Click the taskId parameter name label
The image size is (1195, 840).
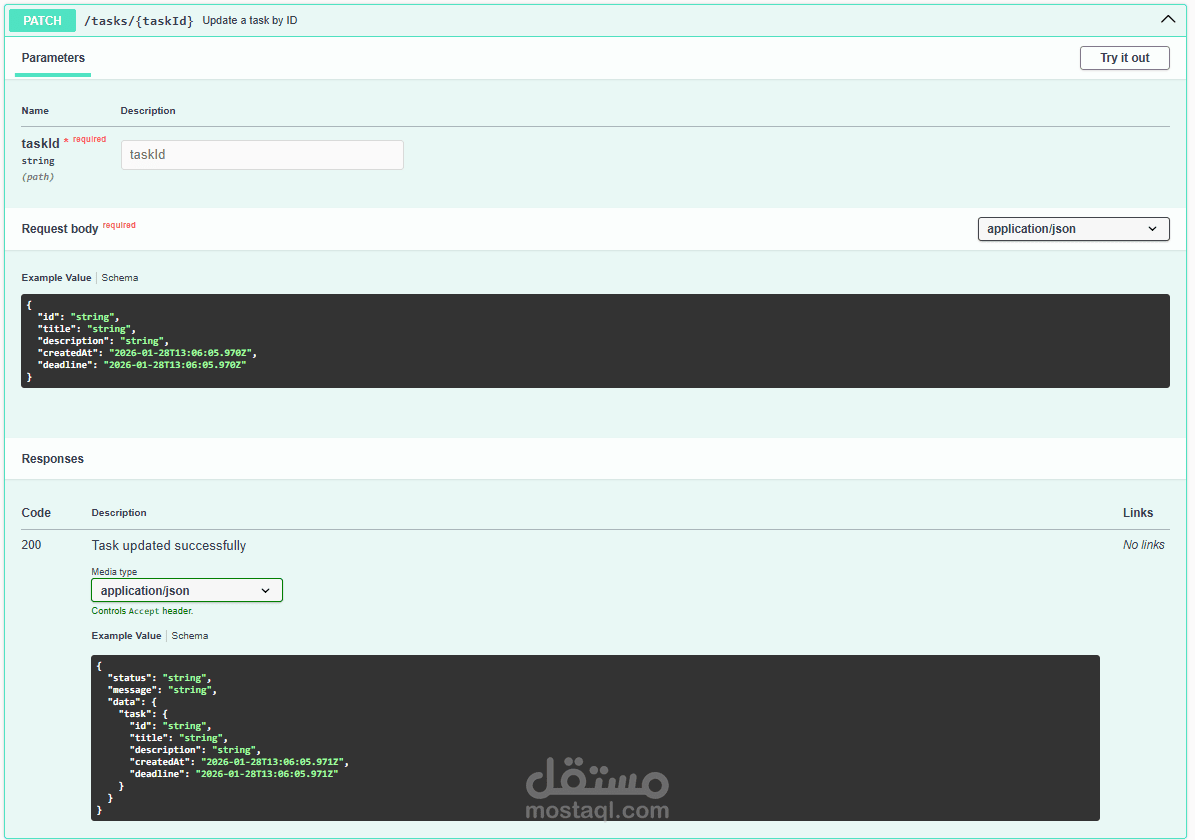40,143
